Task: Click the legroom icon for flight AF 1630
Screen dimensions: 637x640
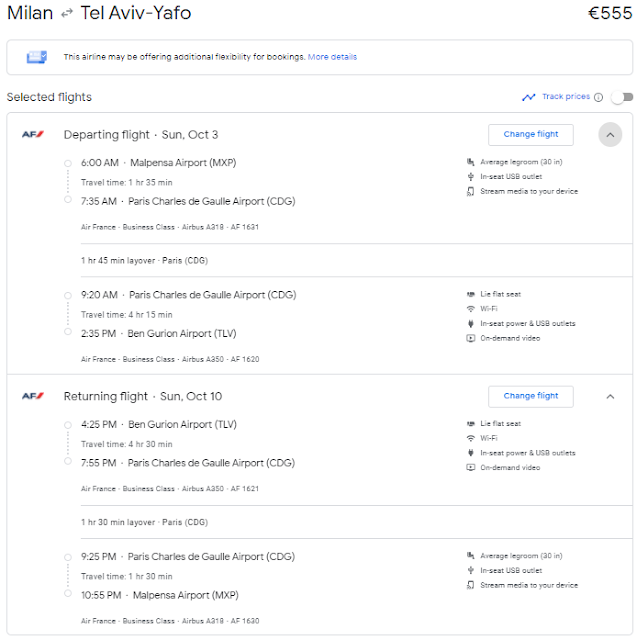Action: coord(471,556)
